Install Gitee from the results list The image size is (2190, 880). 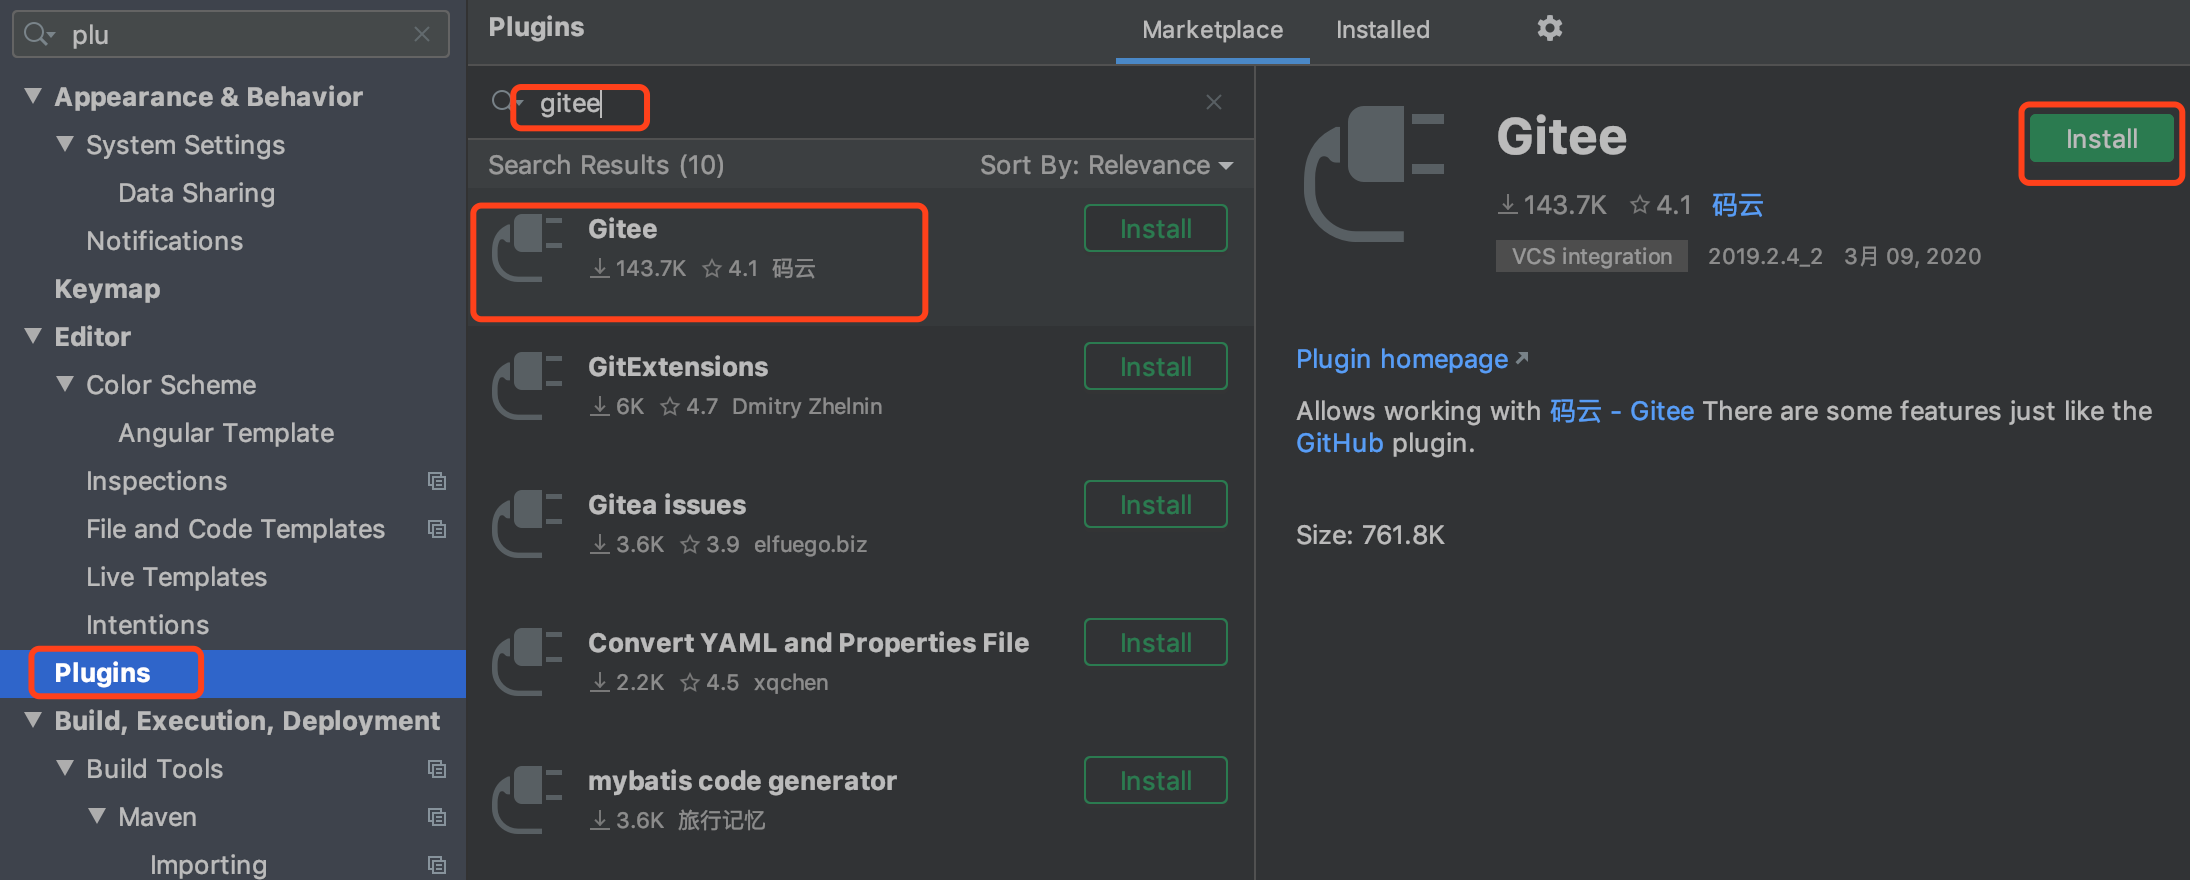(x=1155, y=229)
